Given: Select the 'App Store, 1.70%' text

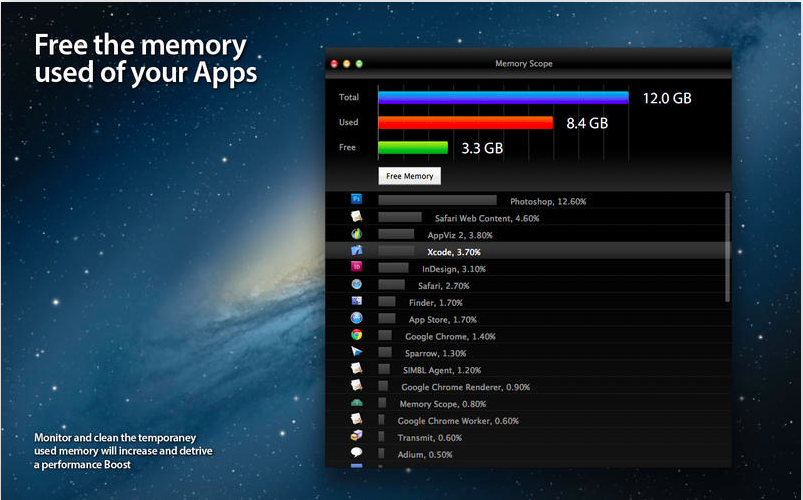Looking at the screenshot, I should tap(442, 320).
